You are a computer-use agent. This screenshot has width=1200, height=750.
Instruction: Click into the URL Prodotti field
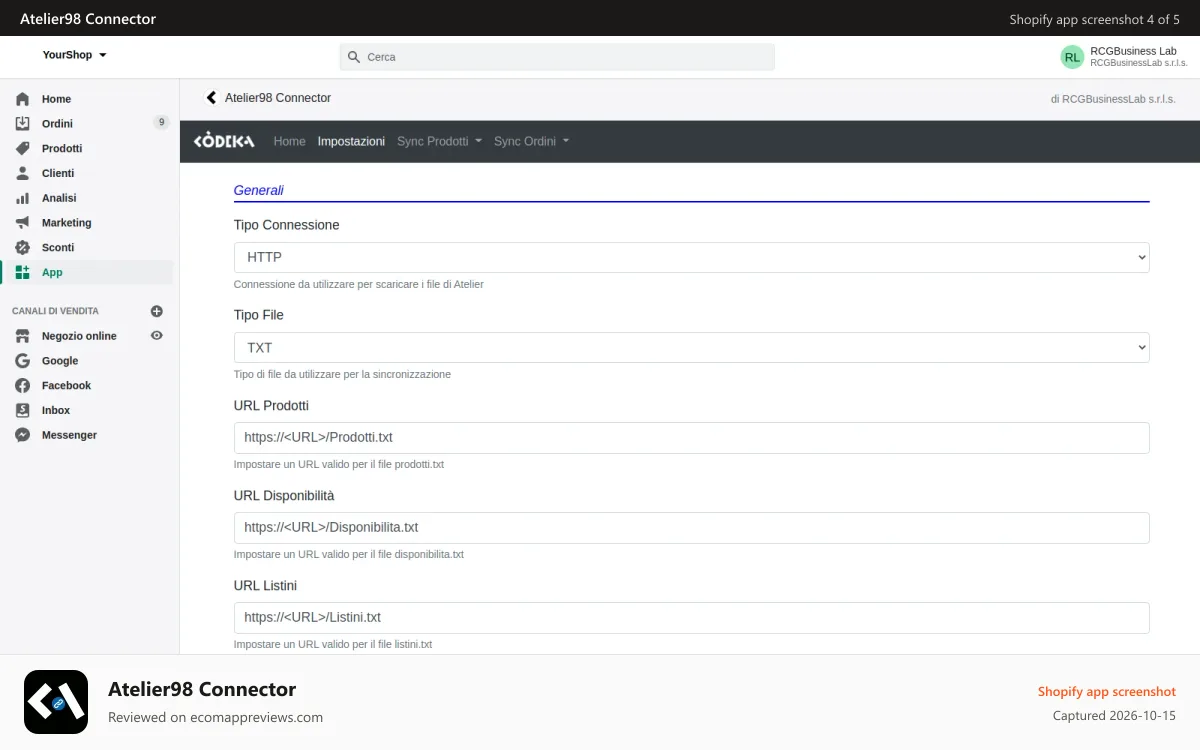(691, 437)
